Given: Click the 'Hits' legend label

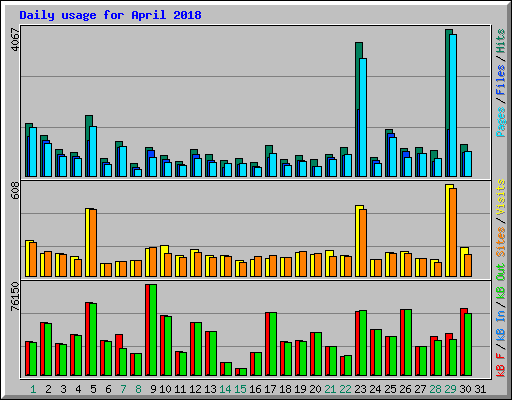Looking at the screenshot, I should point(501,41).
